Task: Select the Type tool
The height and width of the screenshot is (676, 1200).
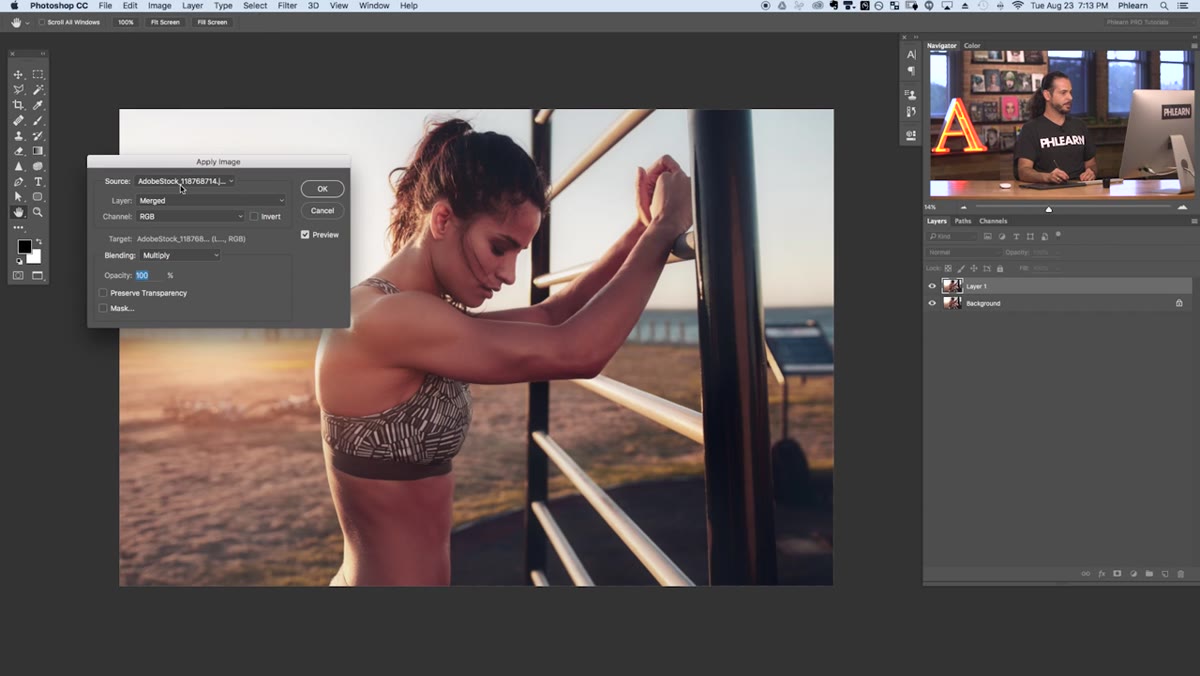Action: tap(38, 182)
